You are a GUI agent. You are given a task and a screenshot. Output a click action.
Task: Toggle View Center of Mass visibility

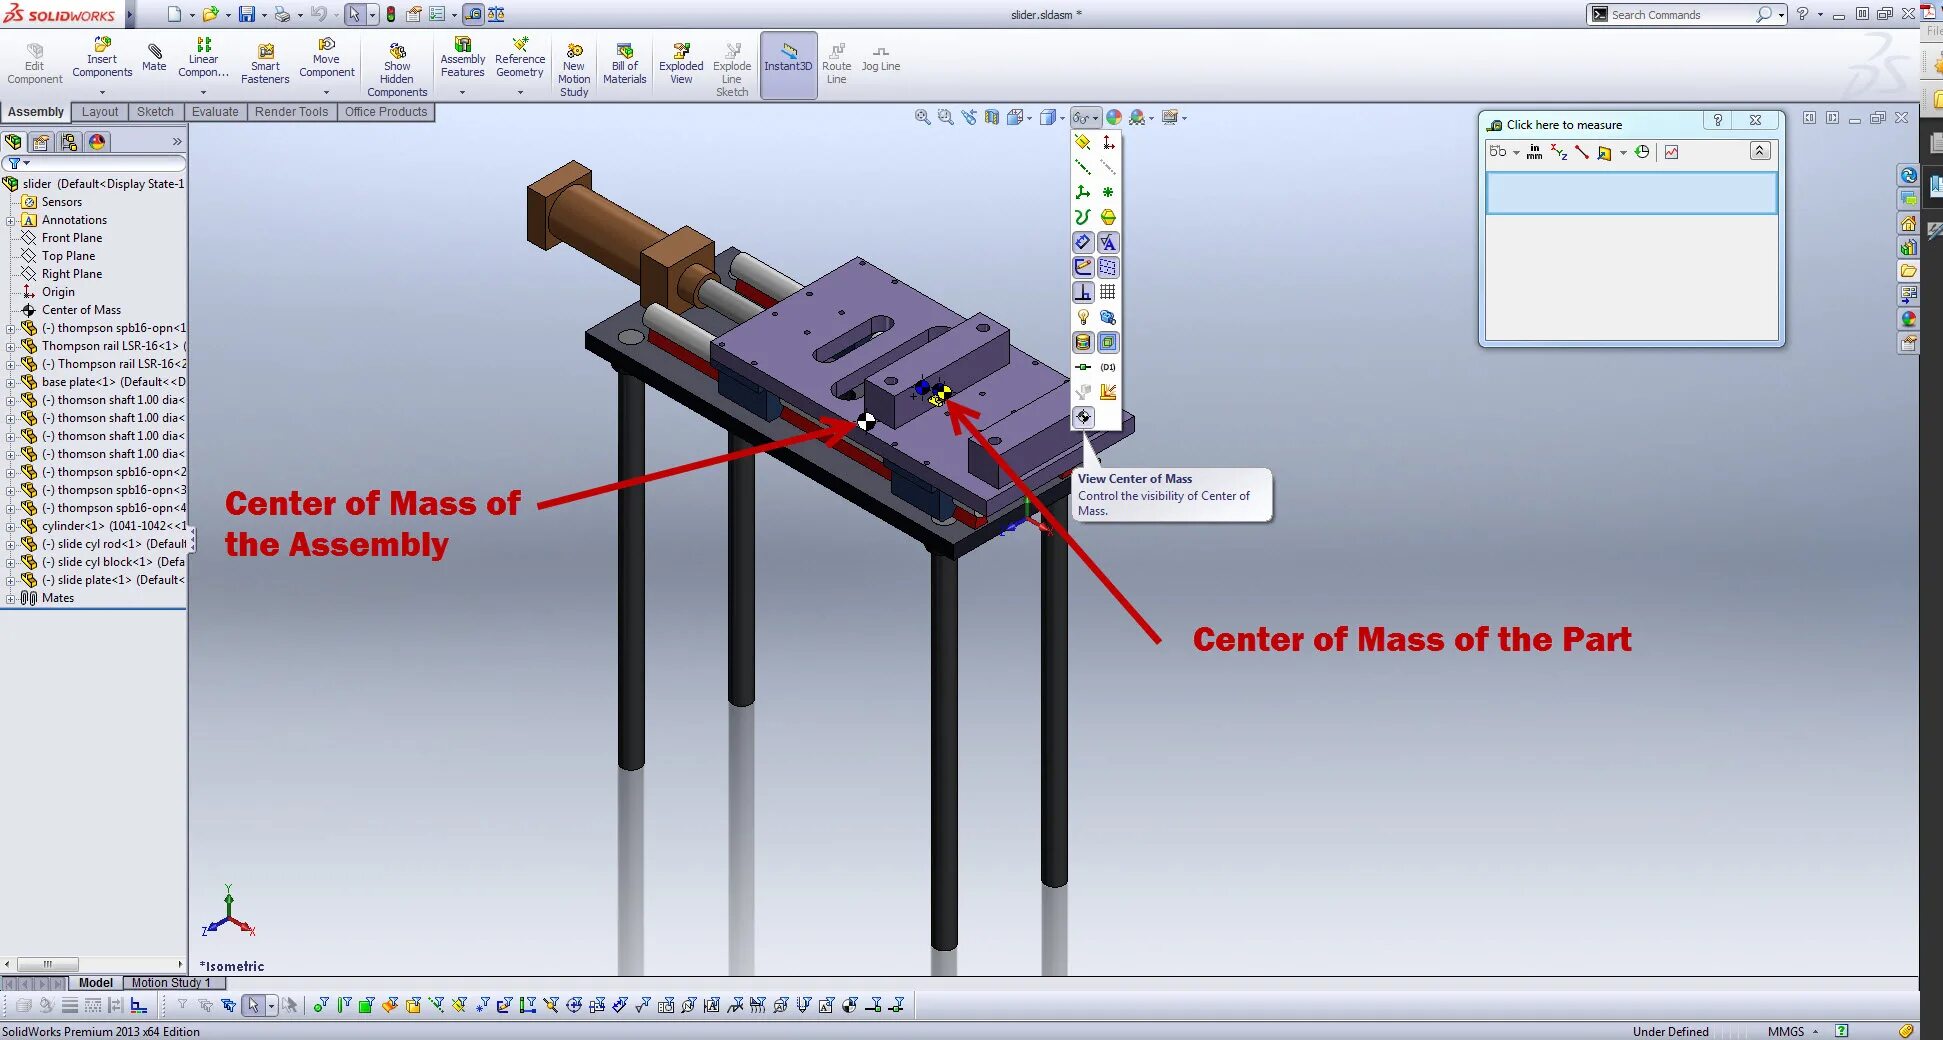(x=1083, y=417)
